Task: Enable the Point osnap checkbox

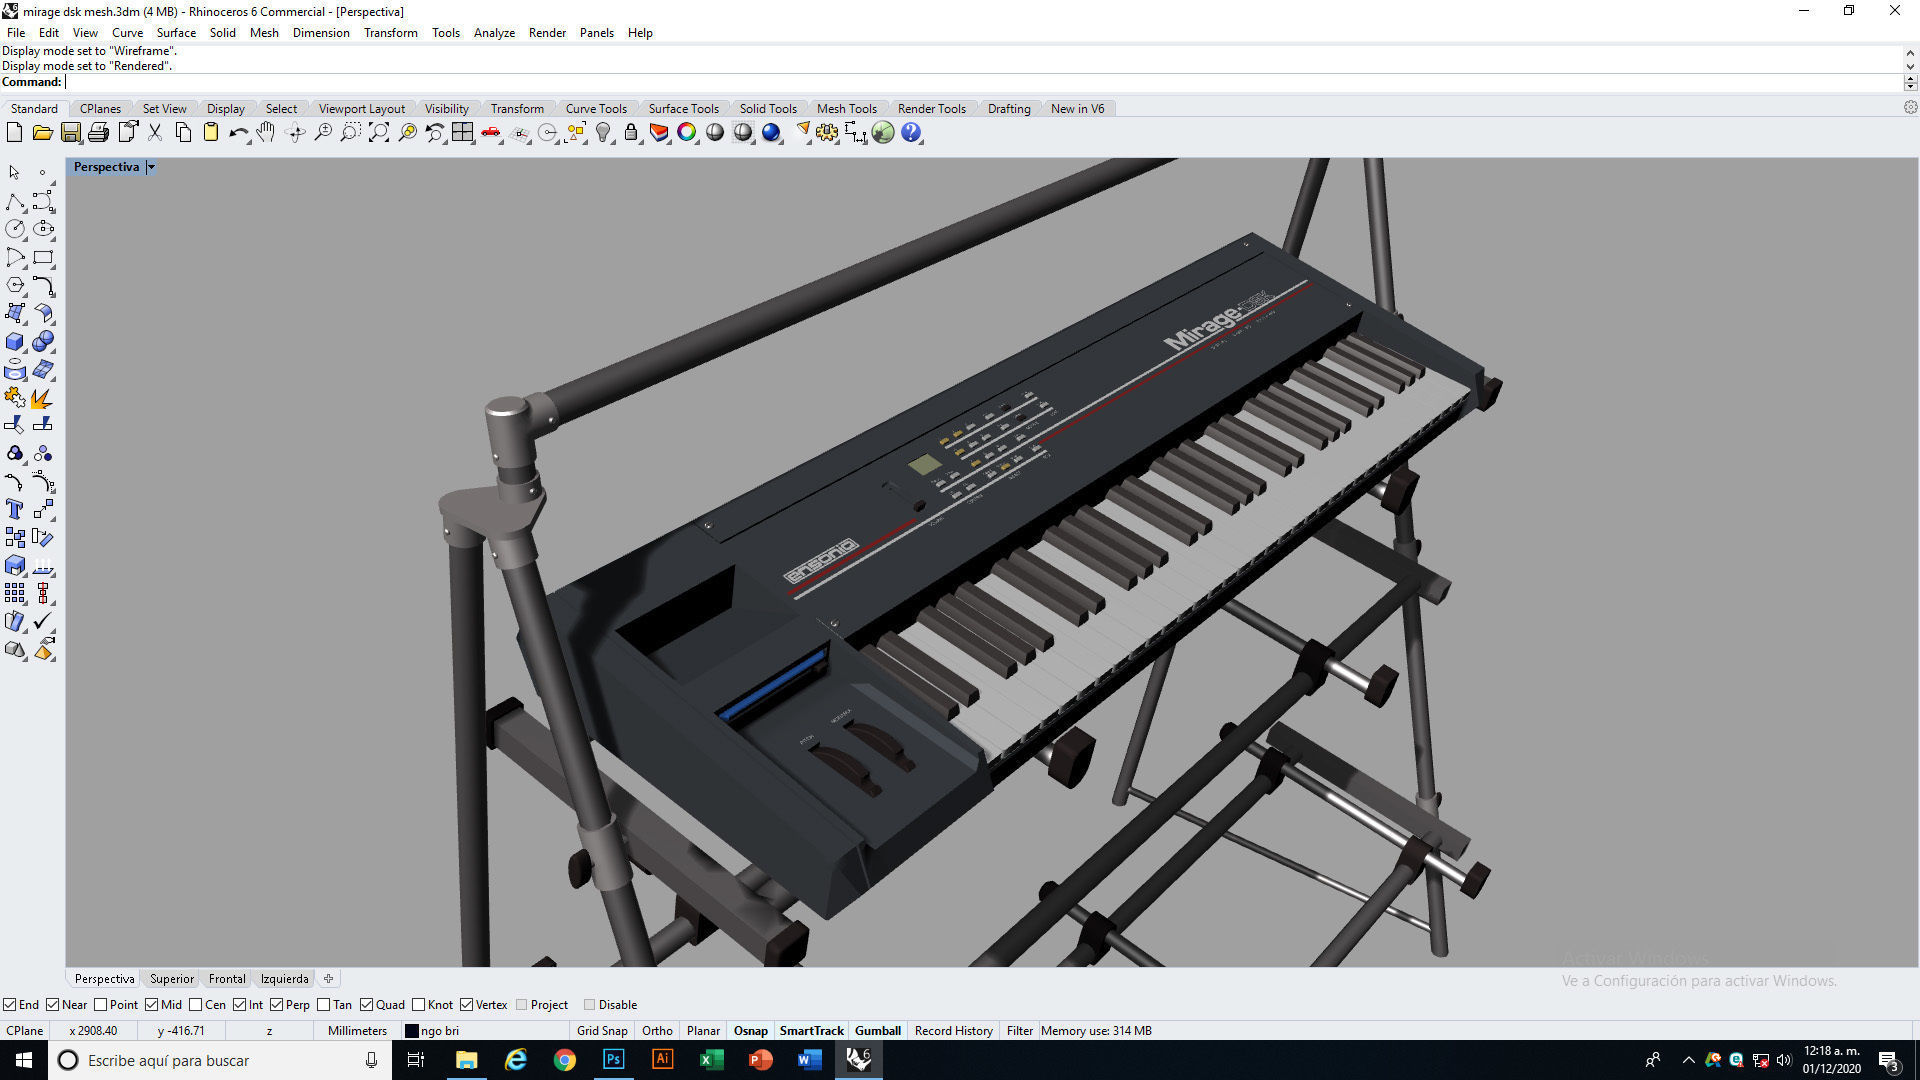Action: tap(100, 1005)
